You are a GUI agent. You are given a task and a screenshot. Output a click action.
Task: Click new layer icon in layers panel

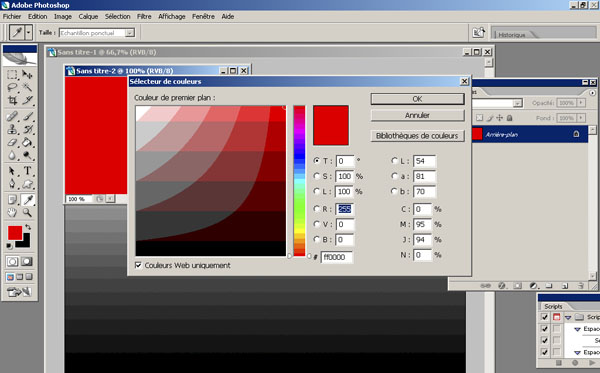(x=565, y=285)
